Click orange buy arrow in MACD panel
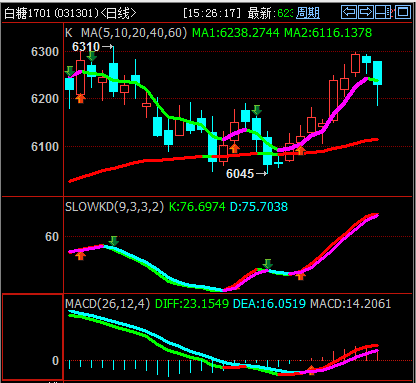 pos(311,370)
